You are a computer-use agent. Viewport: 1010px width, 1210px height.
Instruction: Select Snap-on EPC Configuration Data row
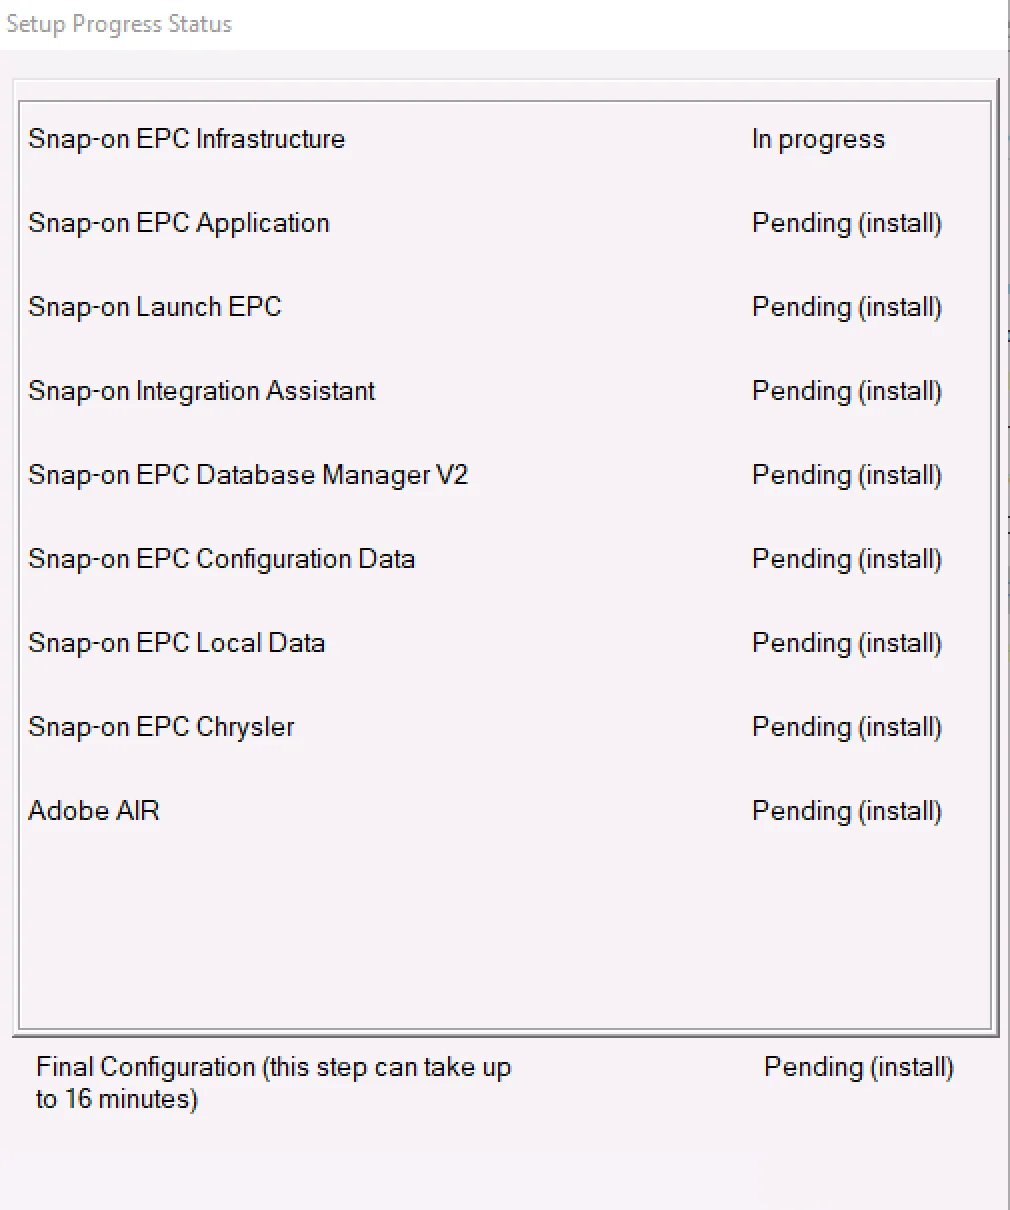(222, 559)
